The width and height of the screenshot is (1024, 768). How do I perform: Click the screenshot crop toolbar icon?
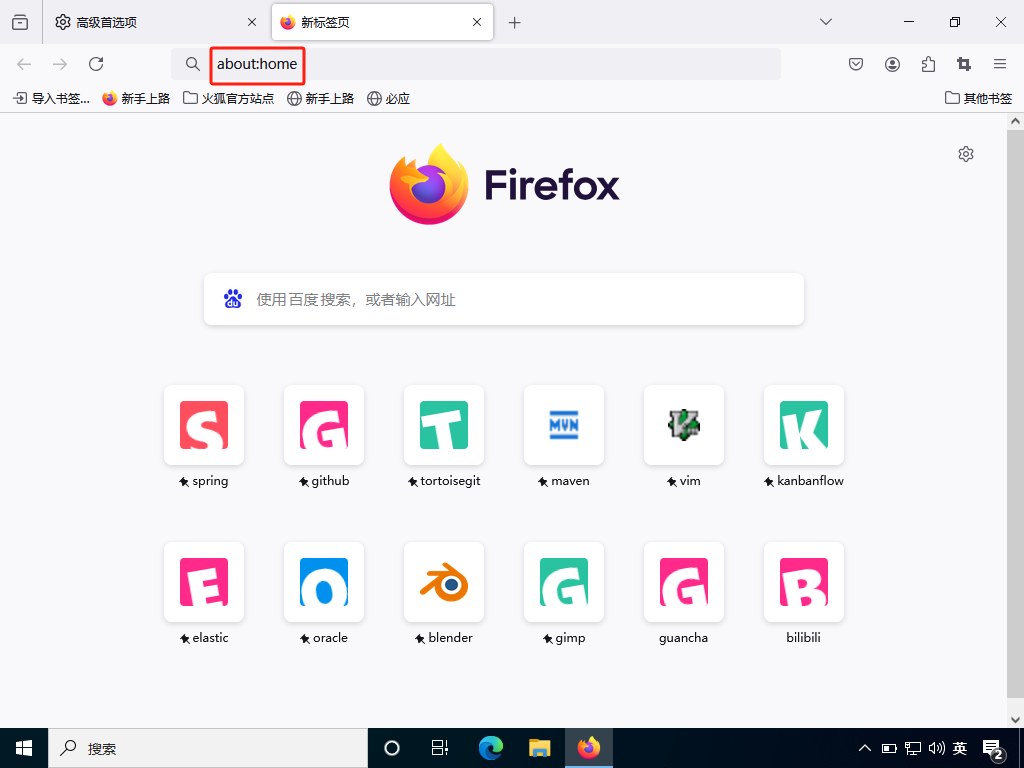tap(964, 63)
